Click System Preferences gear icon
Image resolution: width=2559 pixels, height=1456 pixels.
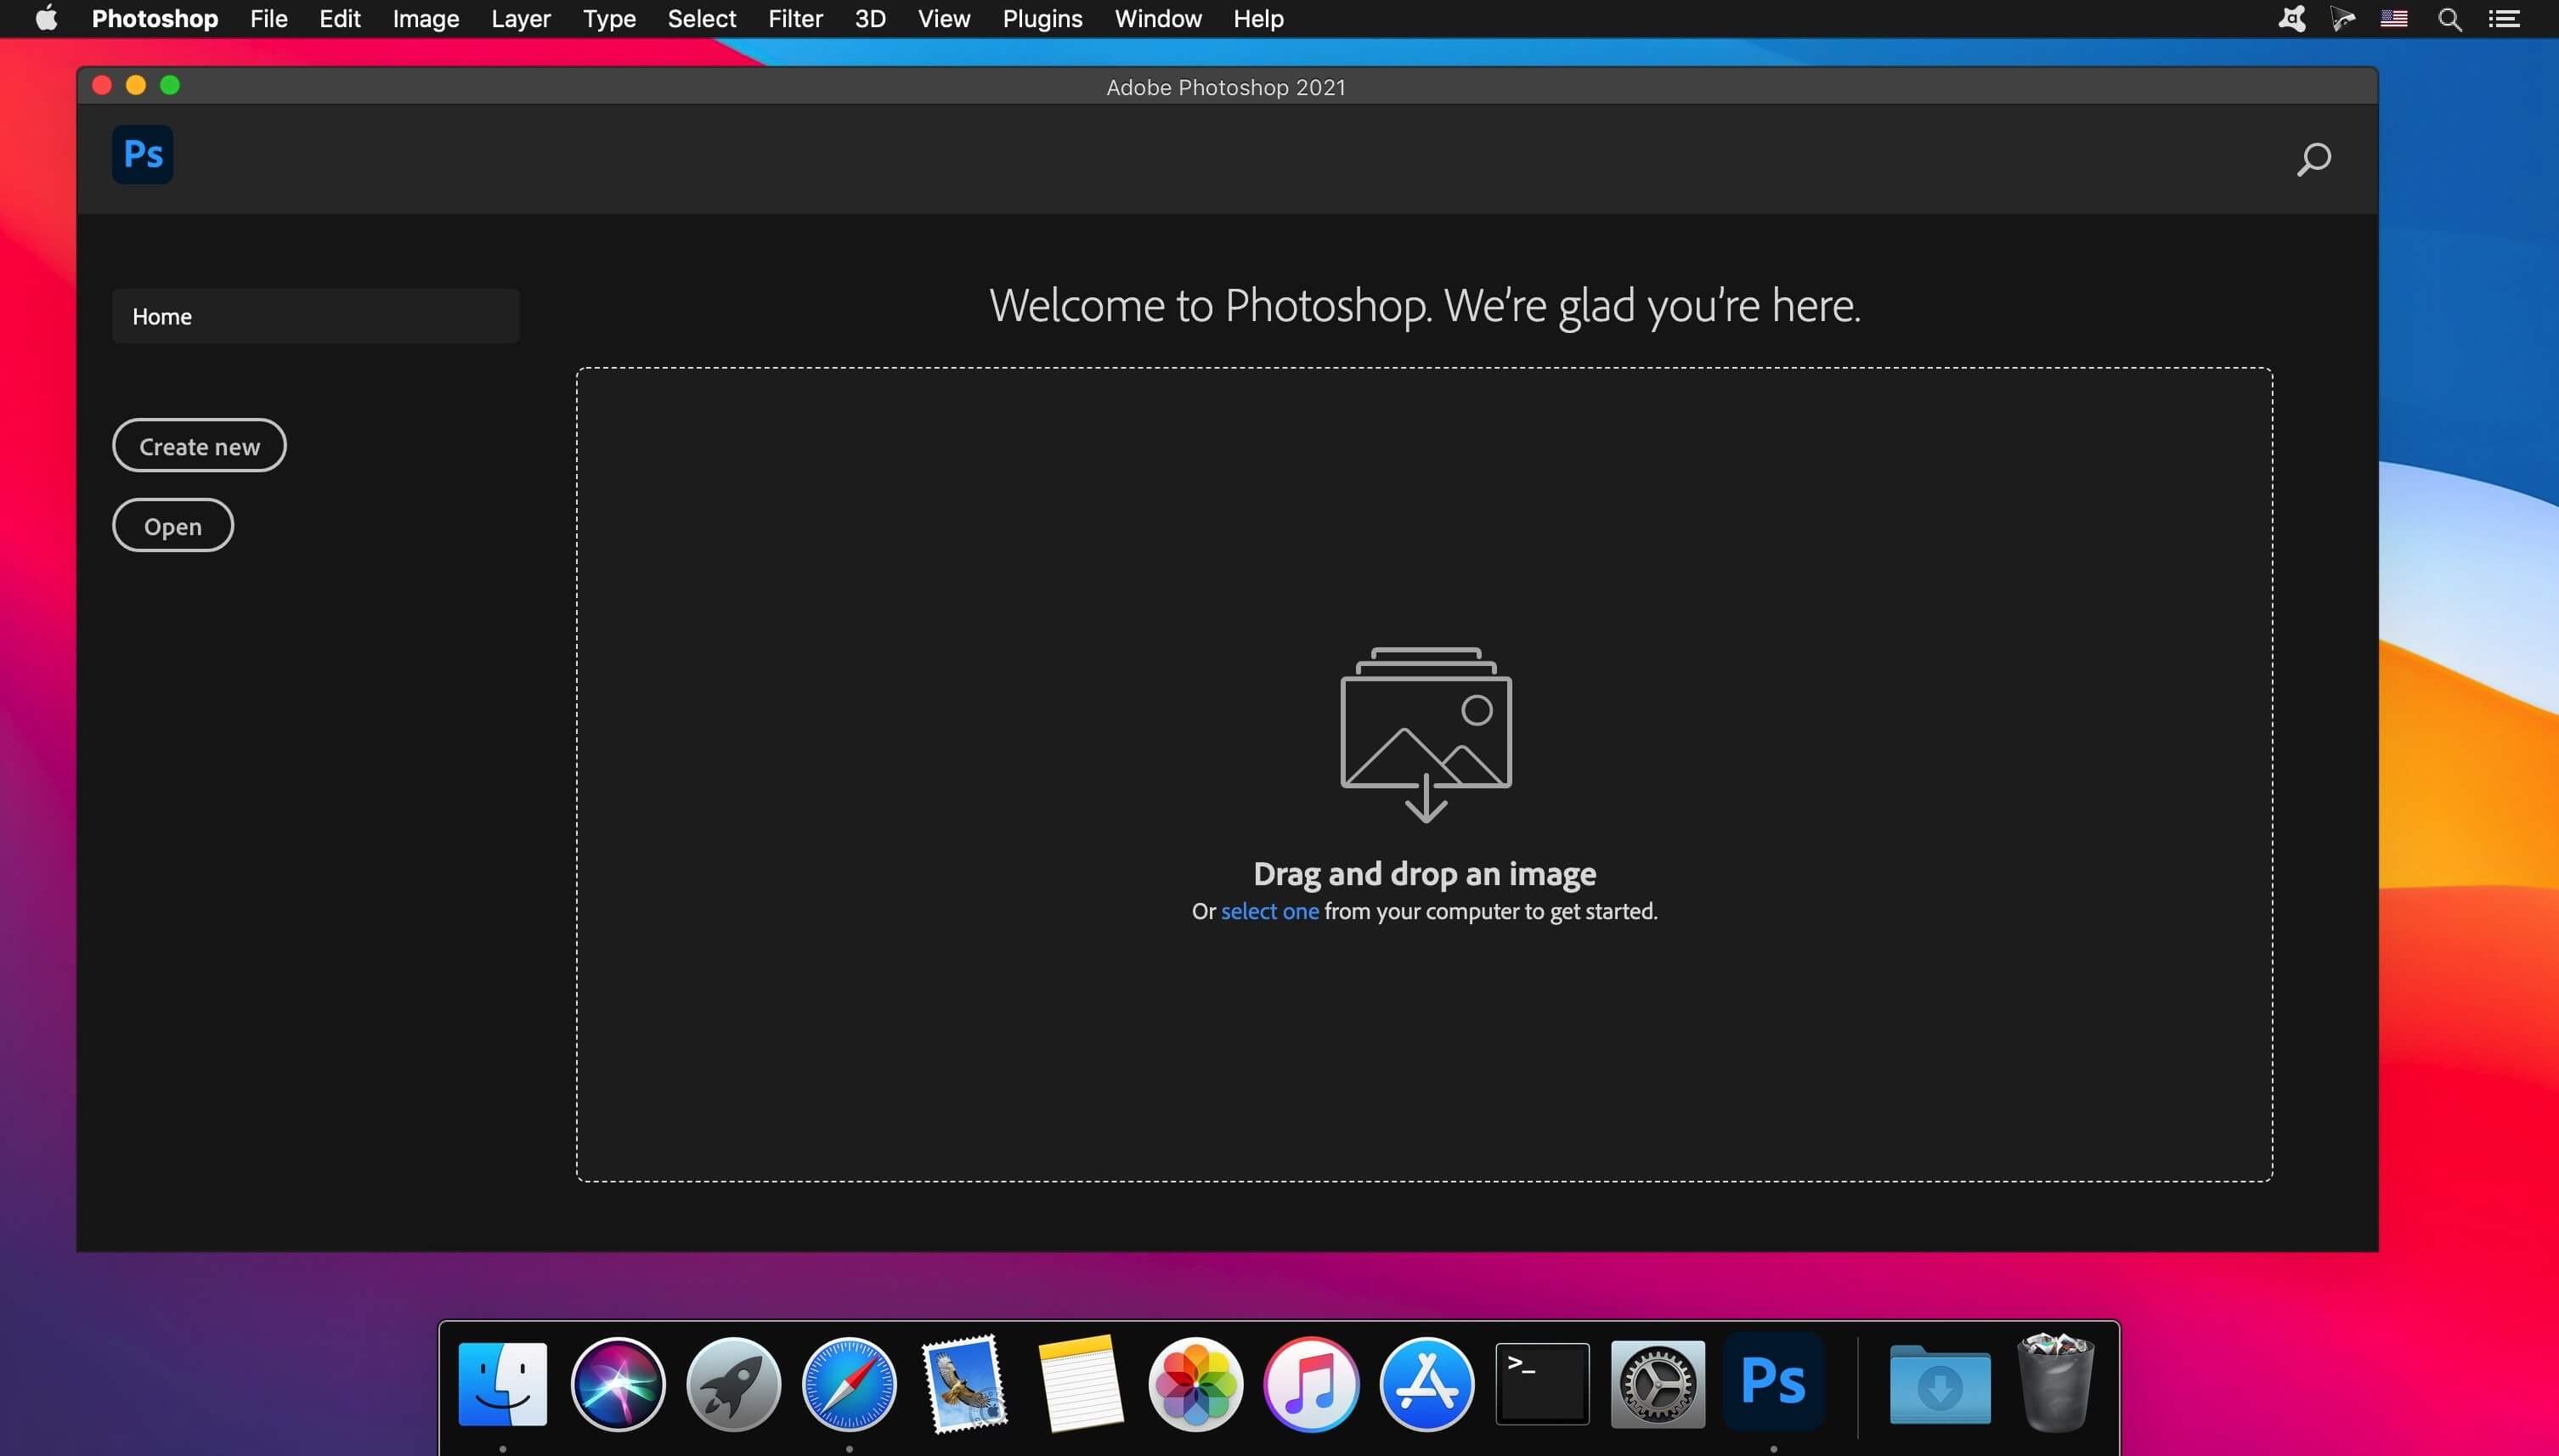click(x=1658, y=1384)
